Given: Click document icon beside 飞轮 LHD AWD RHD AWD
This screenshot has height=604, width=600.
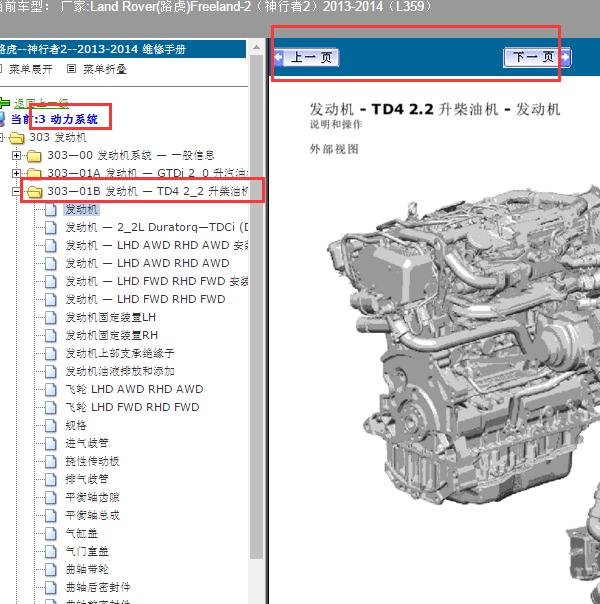Looking at the screenshot, I should (50, 390).
